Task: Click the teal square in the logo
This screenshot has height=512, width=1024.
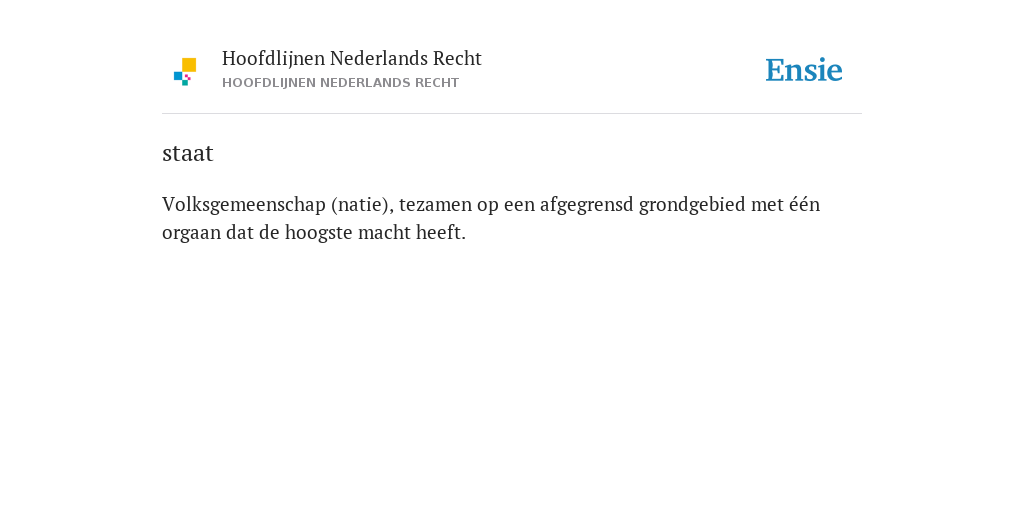Action: pos(185,83)
